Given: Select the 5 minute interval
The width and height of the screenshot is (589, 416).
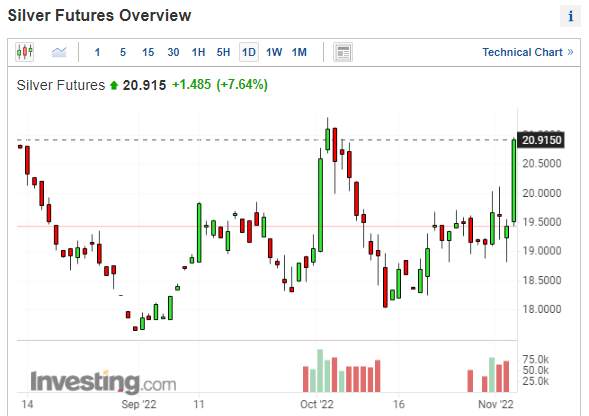Looking at the screenshot, I should [123, 52].
